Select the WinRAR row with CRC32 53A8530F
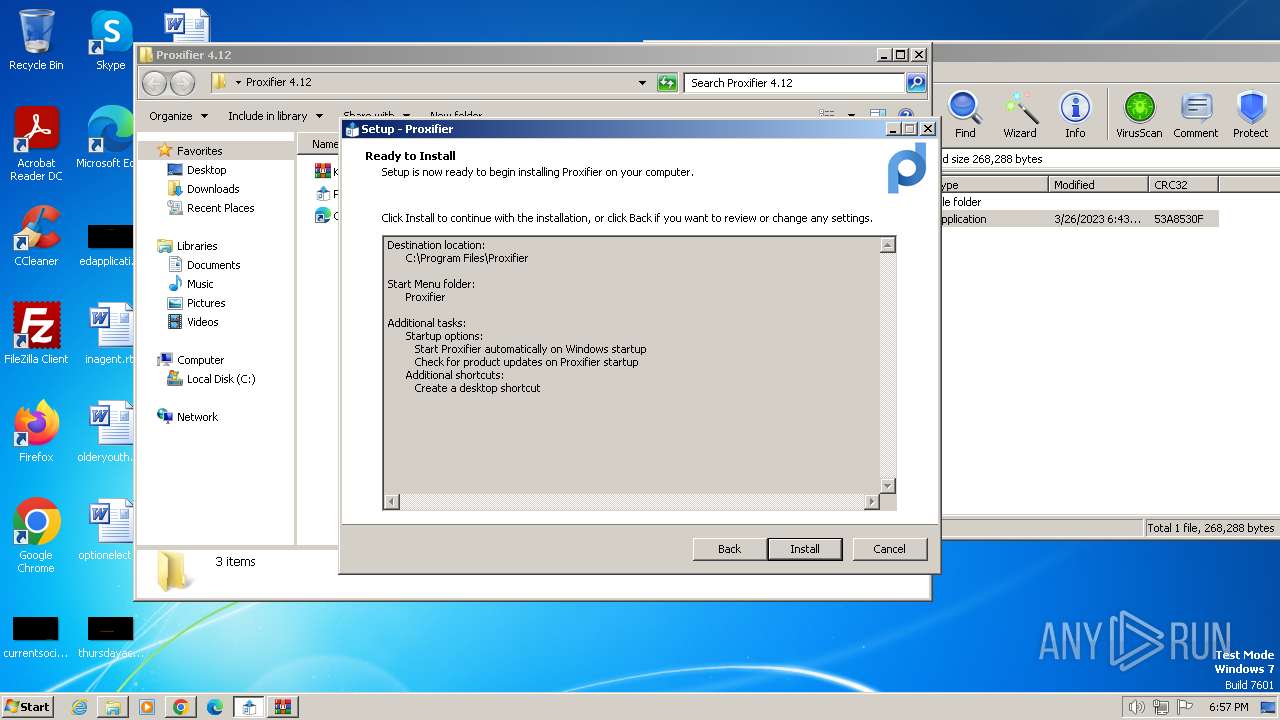 [1078, 219]
